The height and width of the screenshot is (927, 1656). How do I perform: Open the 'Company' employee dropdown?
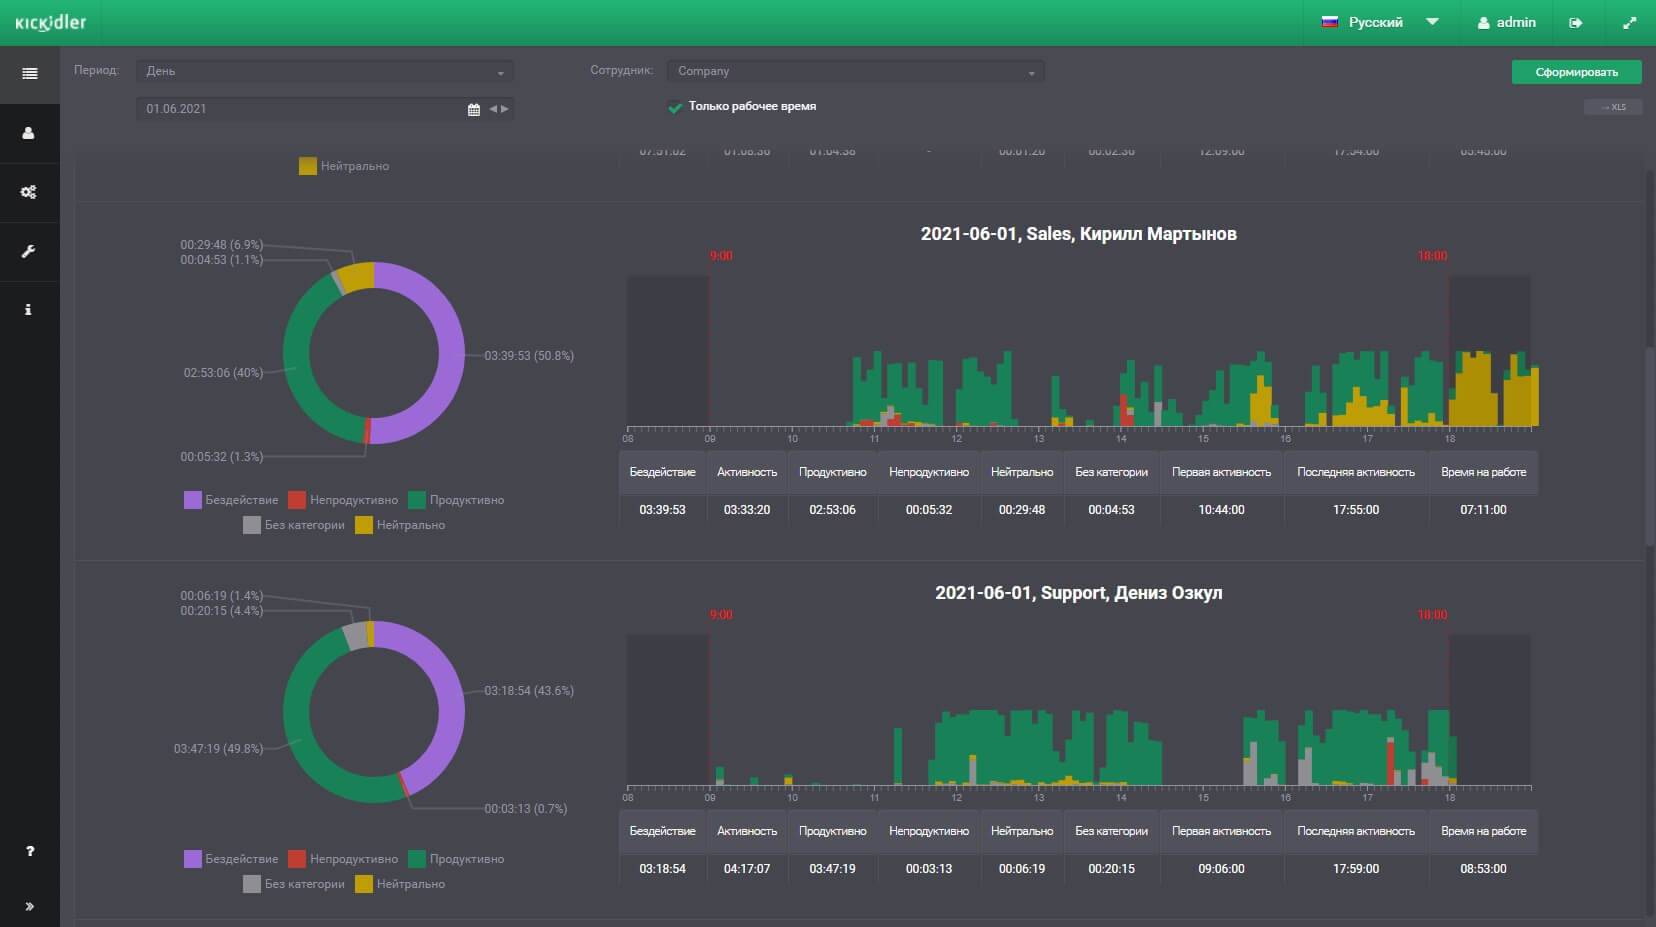pos(856,71)
